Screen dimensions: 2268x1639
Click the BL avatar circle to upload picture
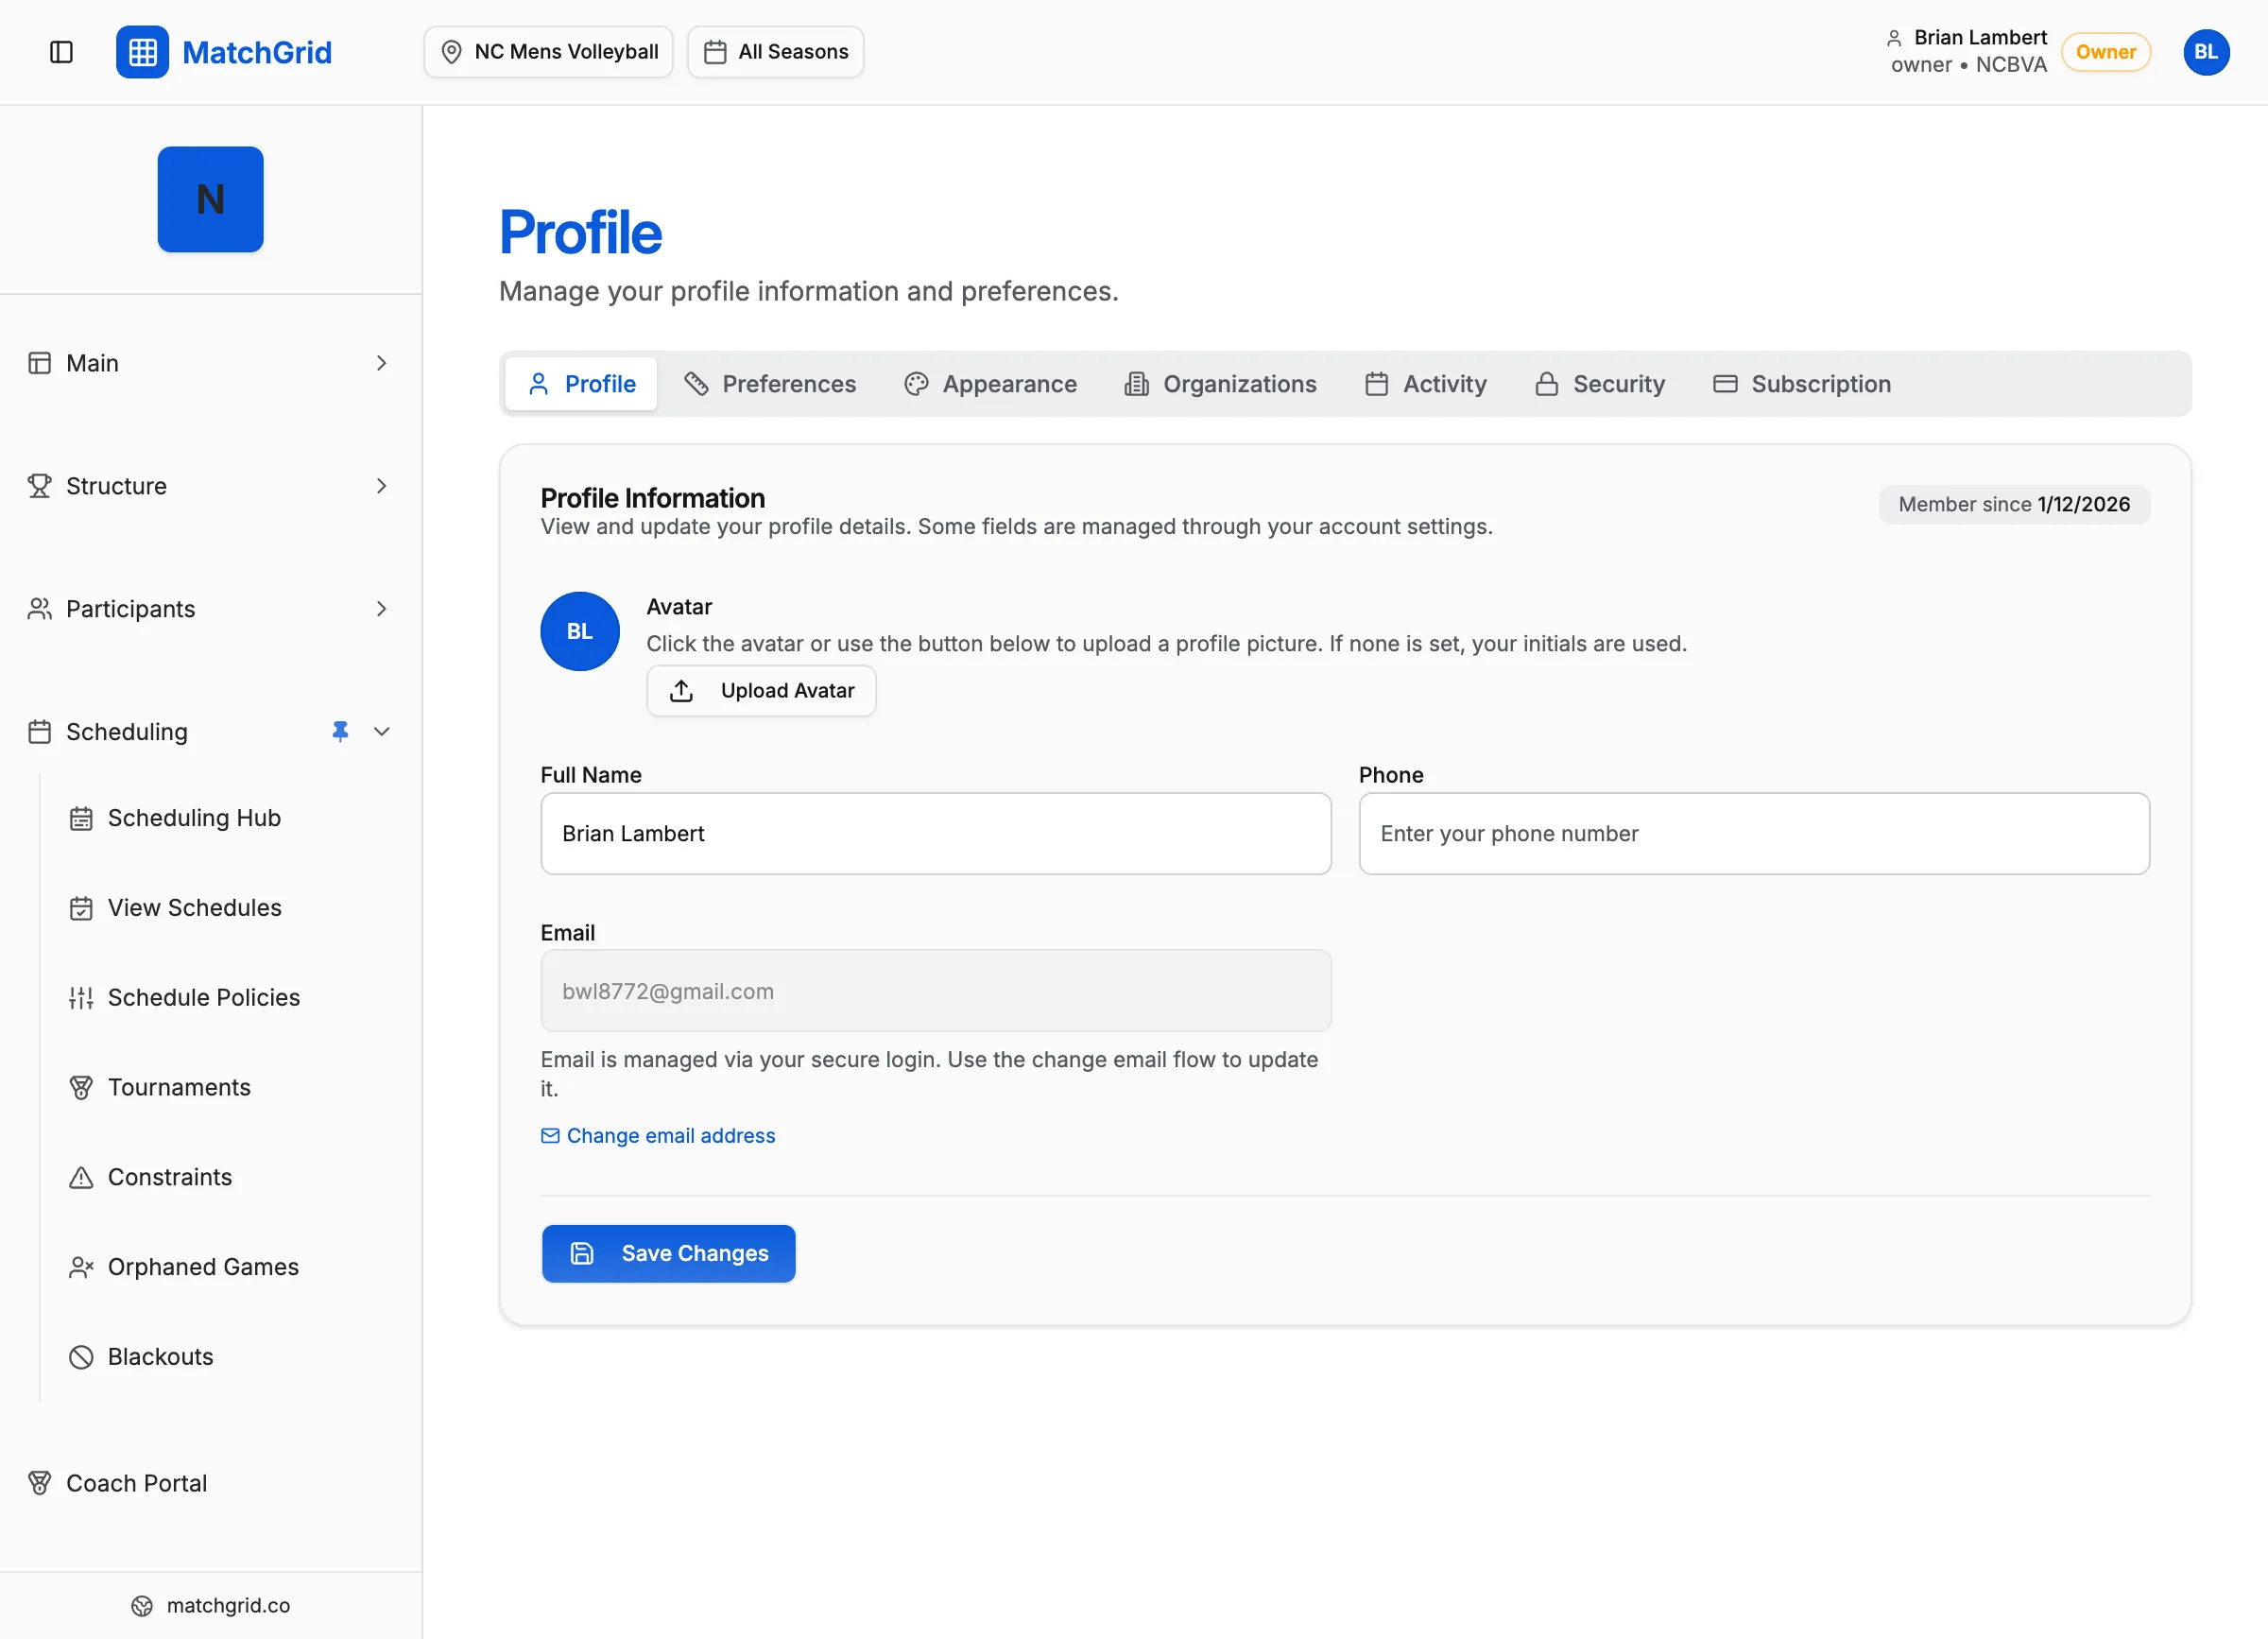point(579,631)
